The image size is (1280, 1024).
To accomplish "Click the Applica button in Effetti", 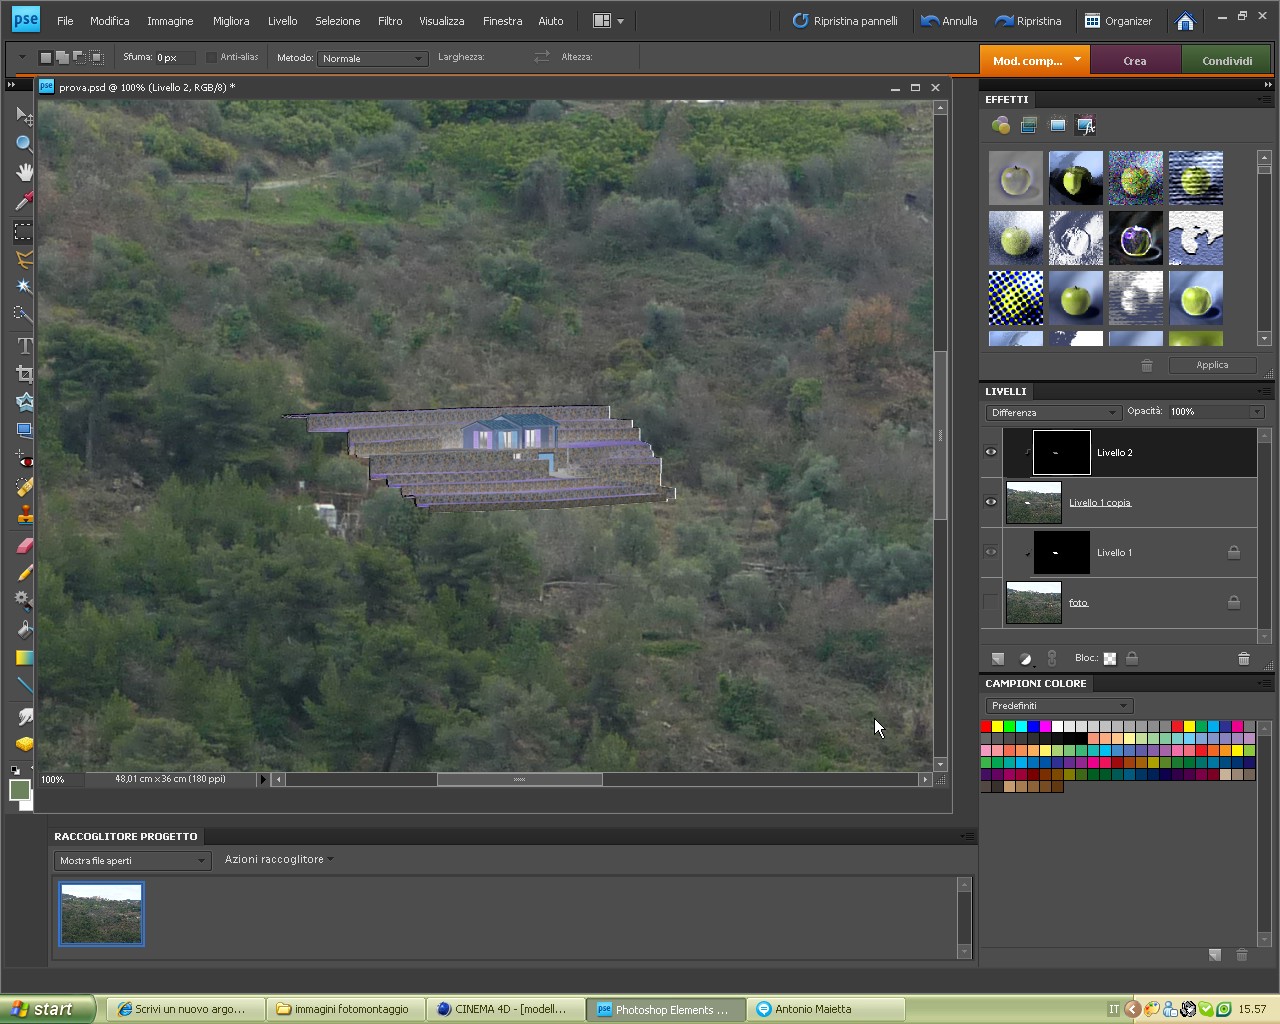I will (1212, 365).
